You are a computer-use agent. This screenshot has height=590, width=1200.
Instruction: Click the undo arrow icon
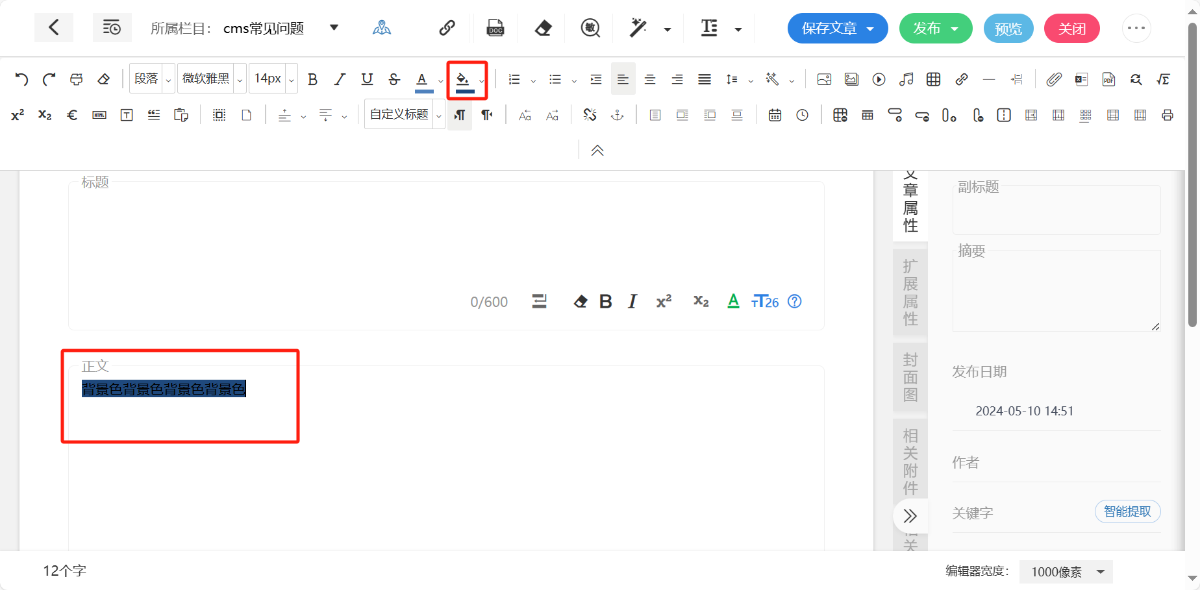pos(21,79)
